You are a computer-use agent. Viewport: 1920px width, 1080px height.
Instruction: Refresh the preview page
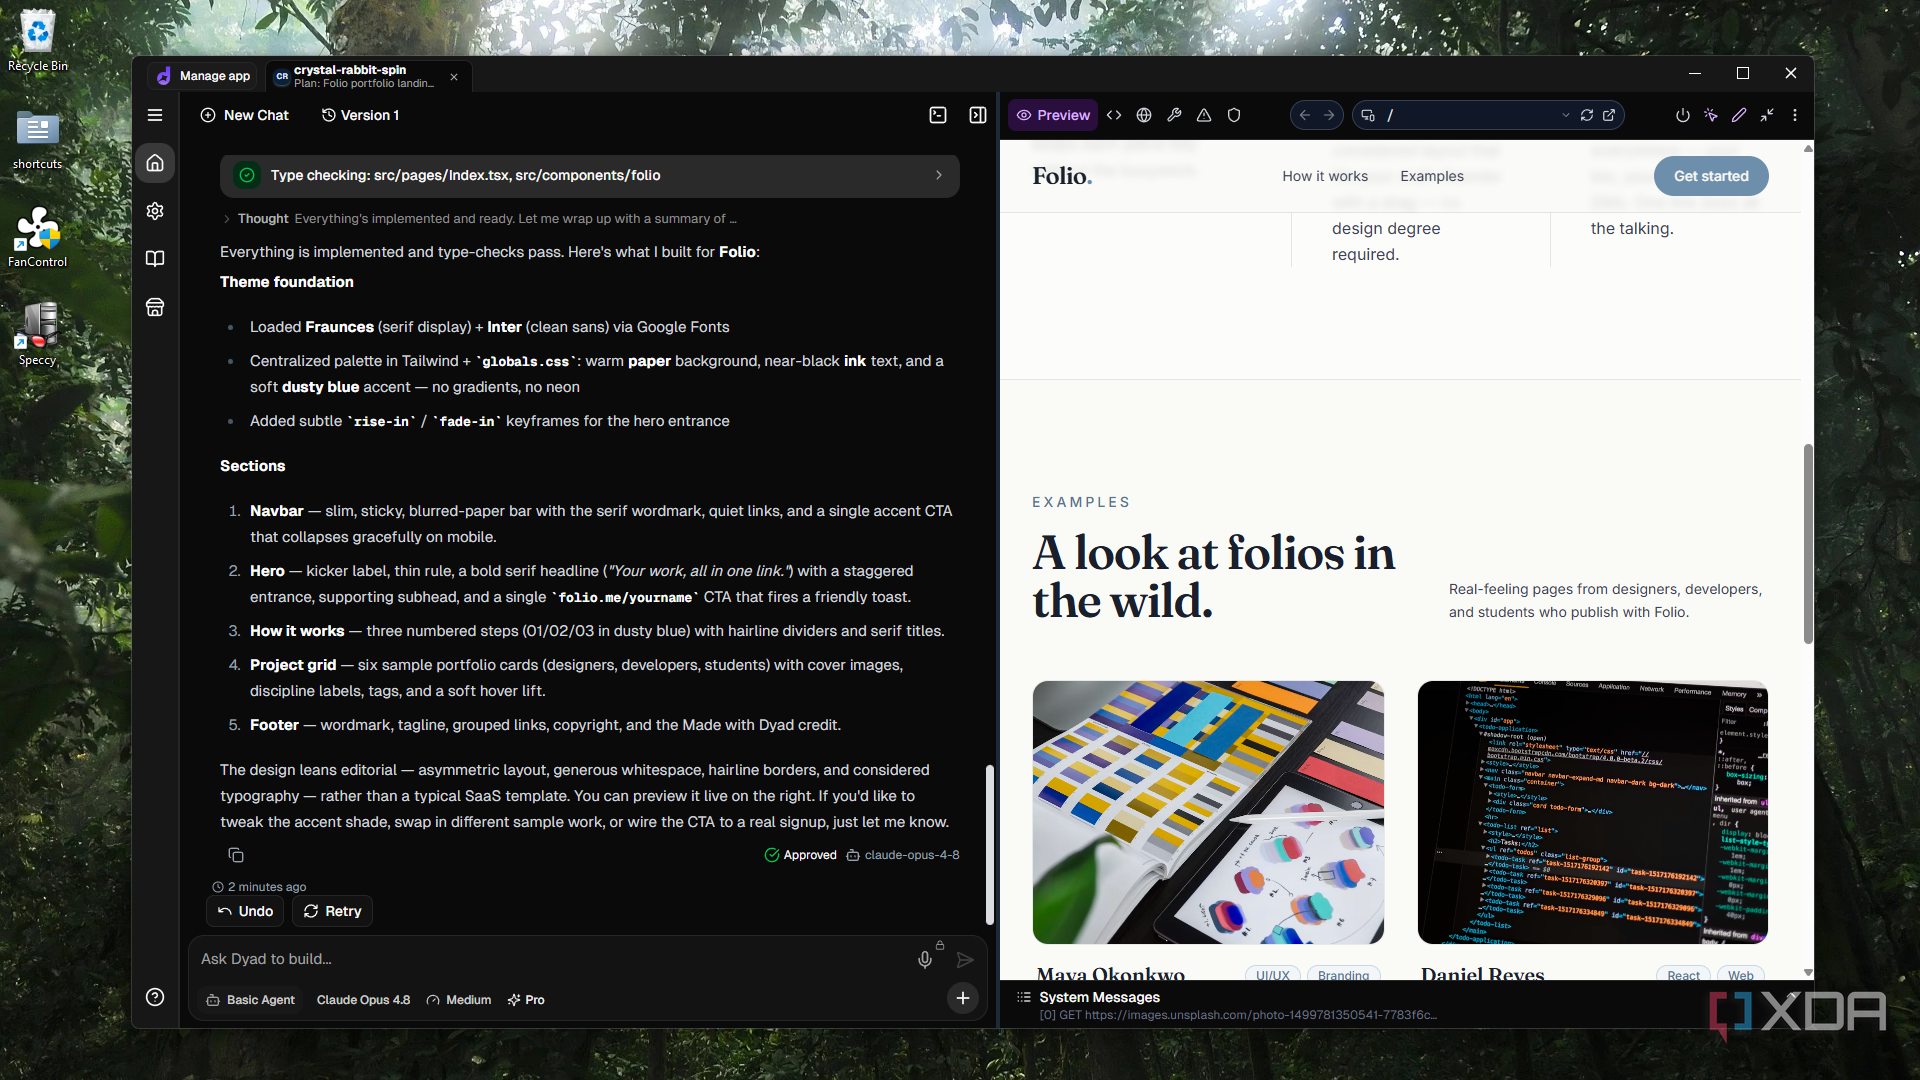coord(1587,115)
